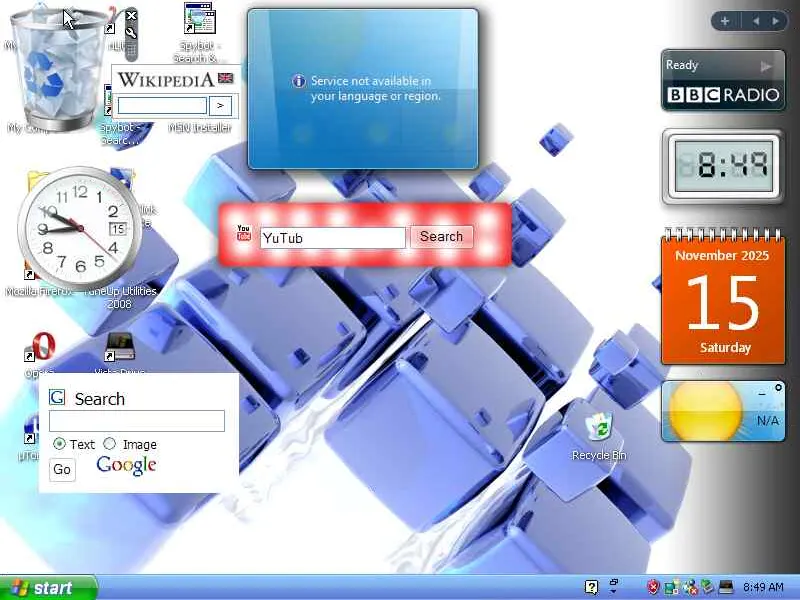Click Saturday on the calendar gadget
800x600 pixels.
click(x=725, y=348)
